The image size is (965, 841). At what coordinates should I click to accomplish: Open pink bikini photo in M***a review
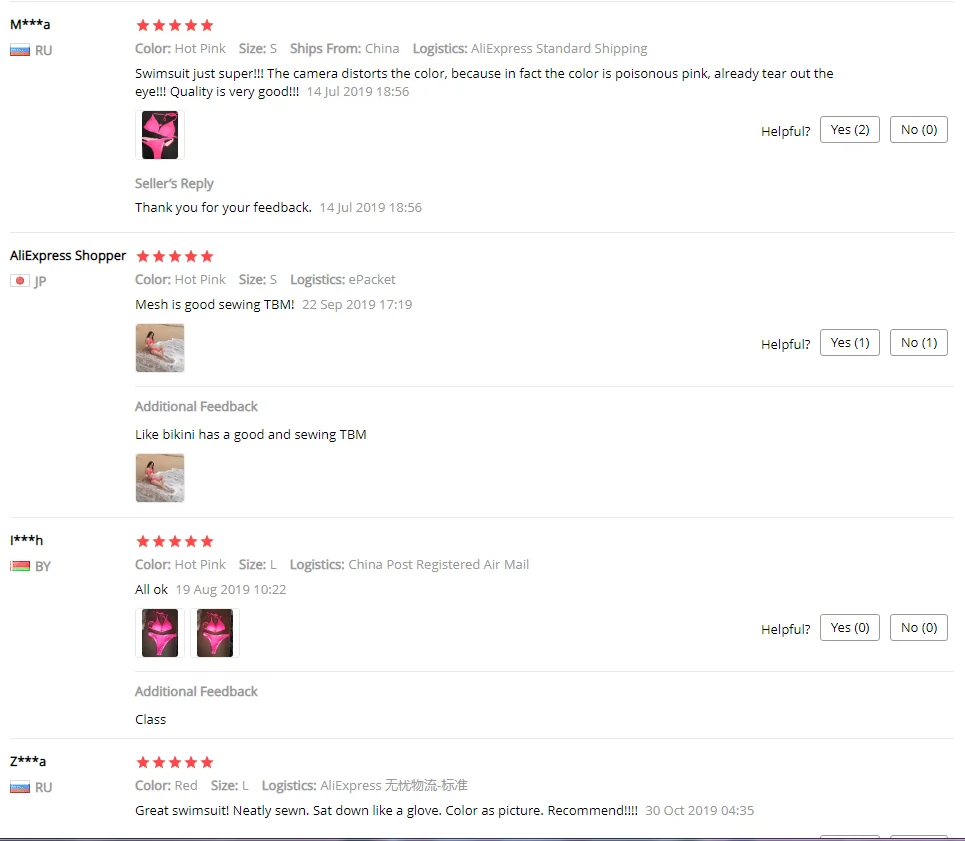(160, 135)
